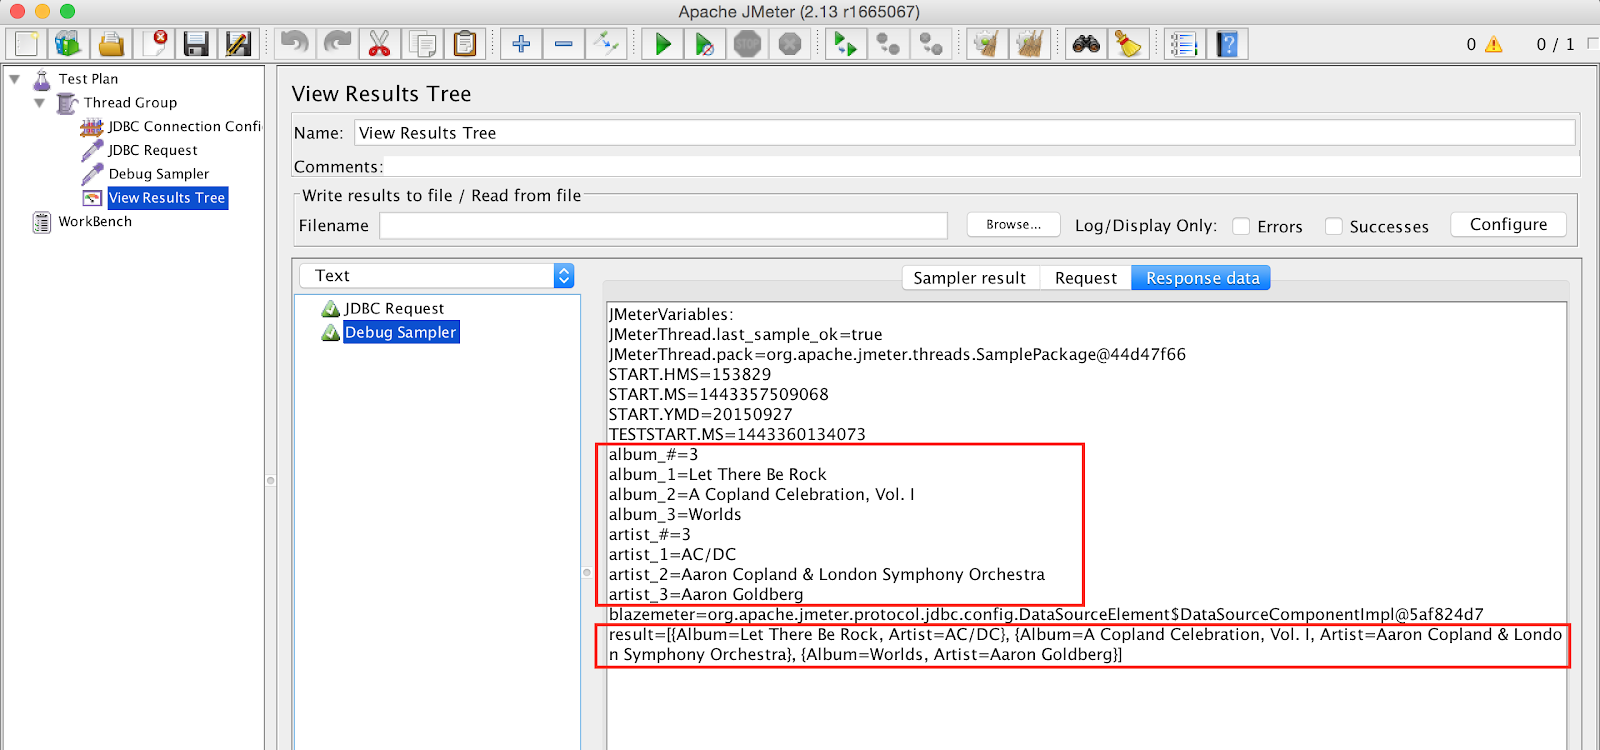
Task: Select the Response data tab
Action: pyautogui.click(x=1202, y=278)
